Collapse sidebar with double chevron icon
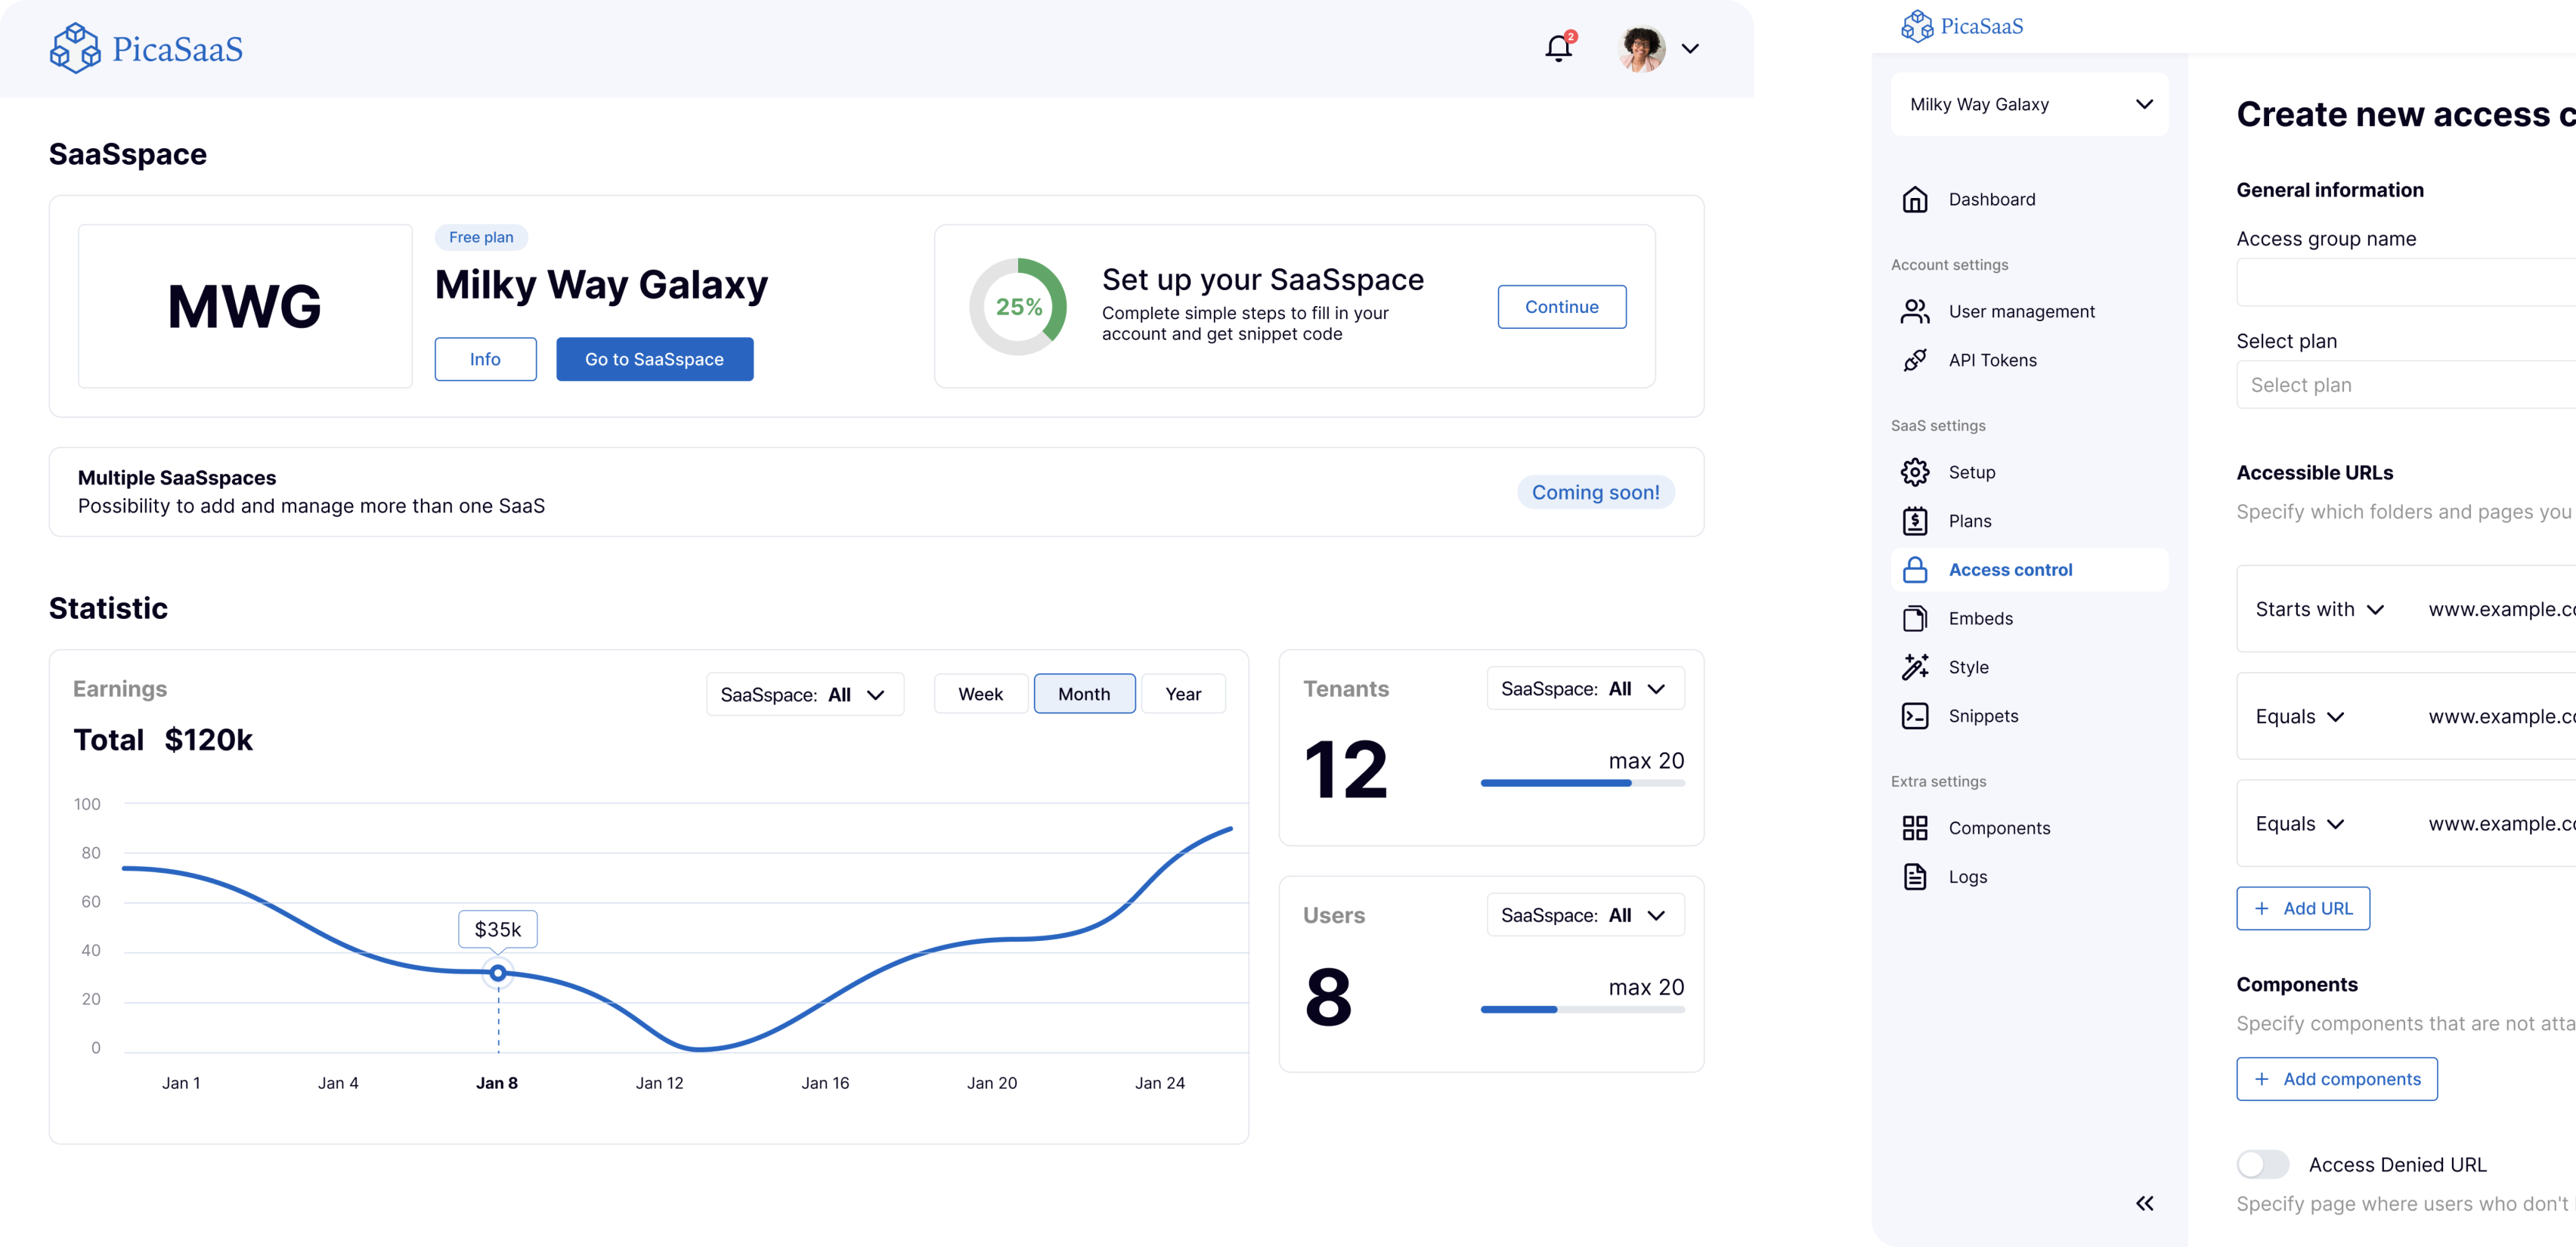 [x=2144, y=1203]
